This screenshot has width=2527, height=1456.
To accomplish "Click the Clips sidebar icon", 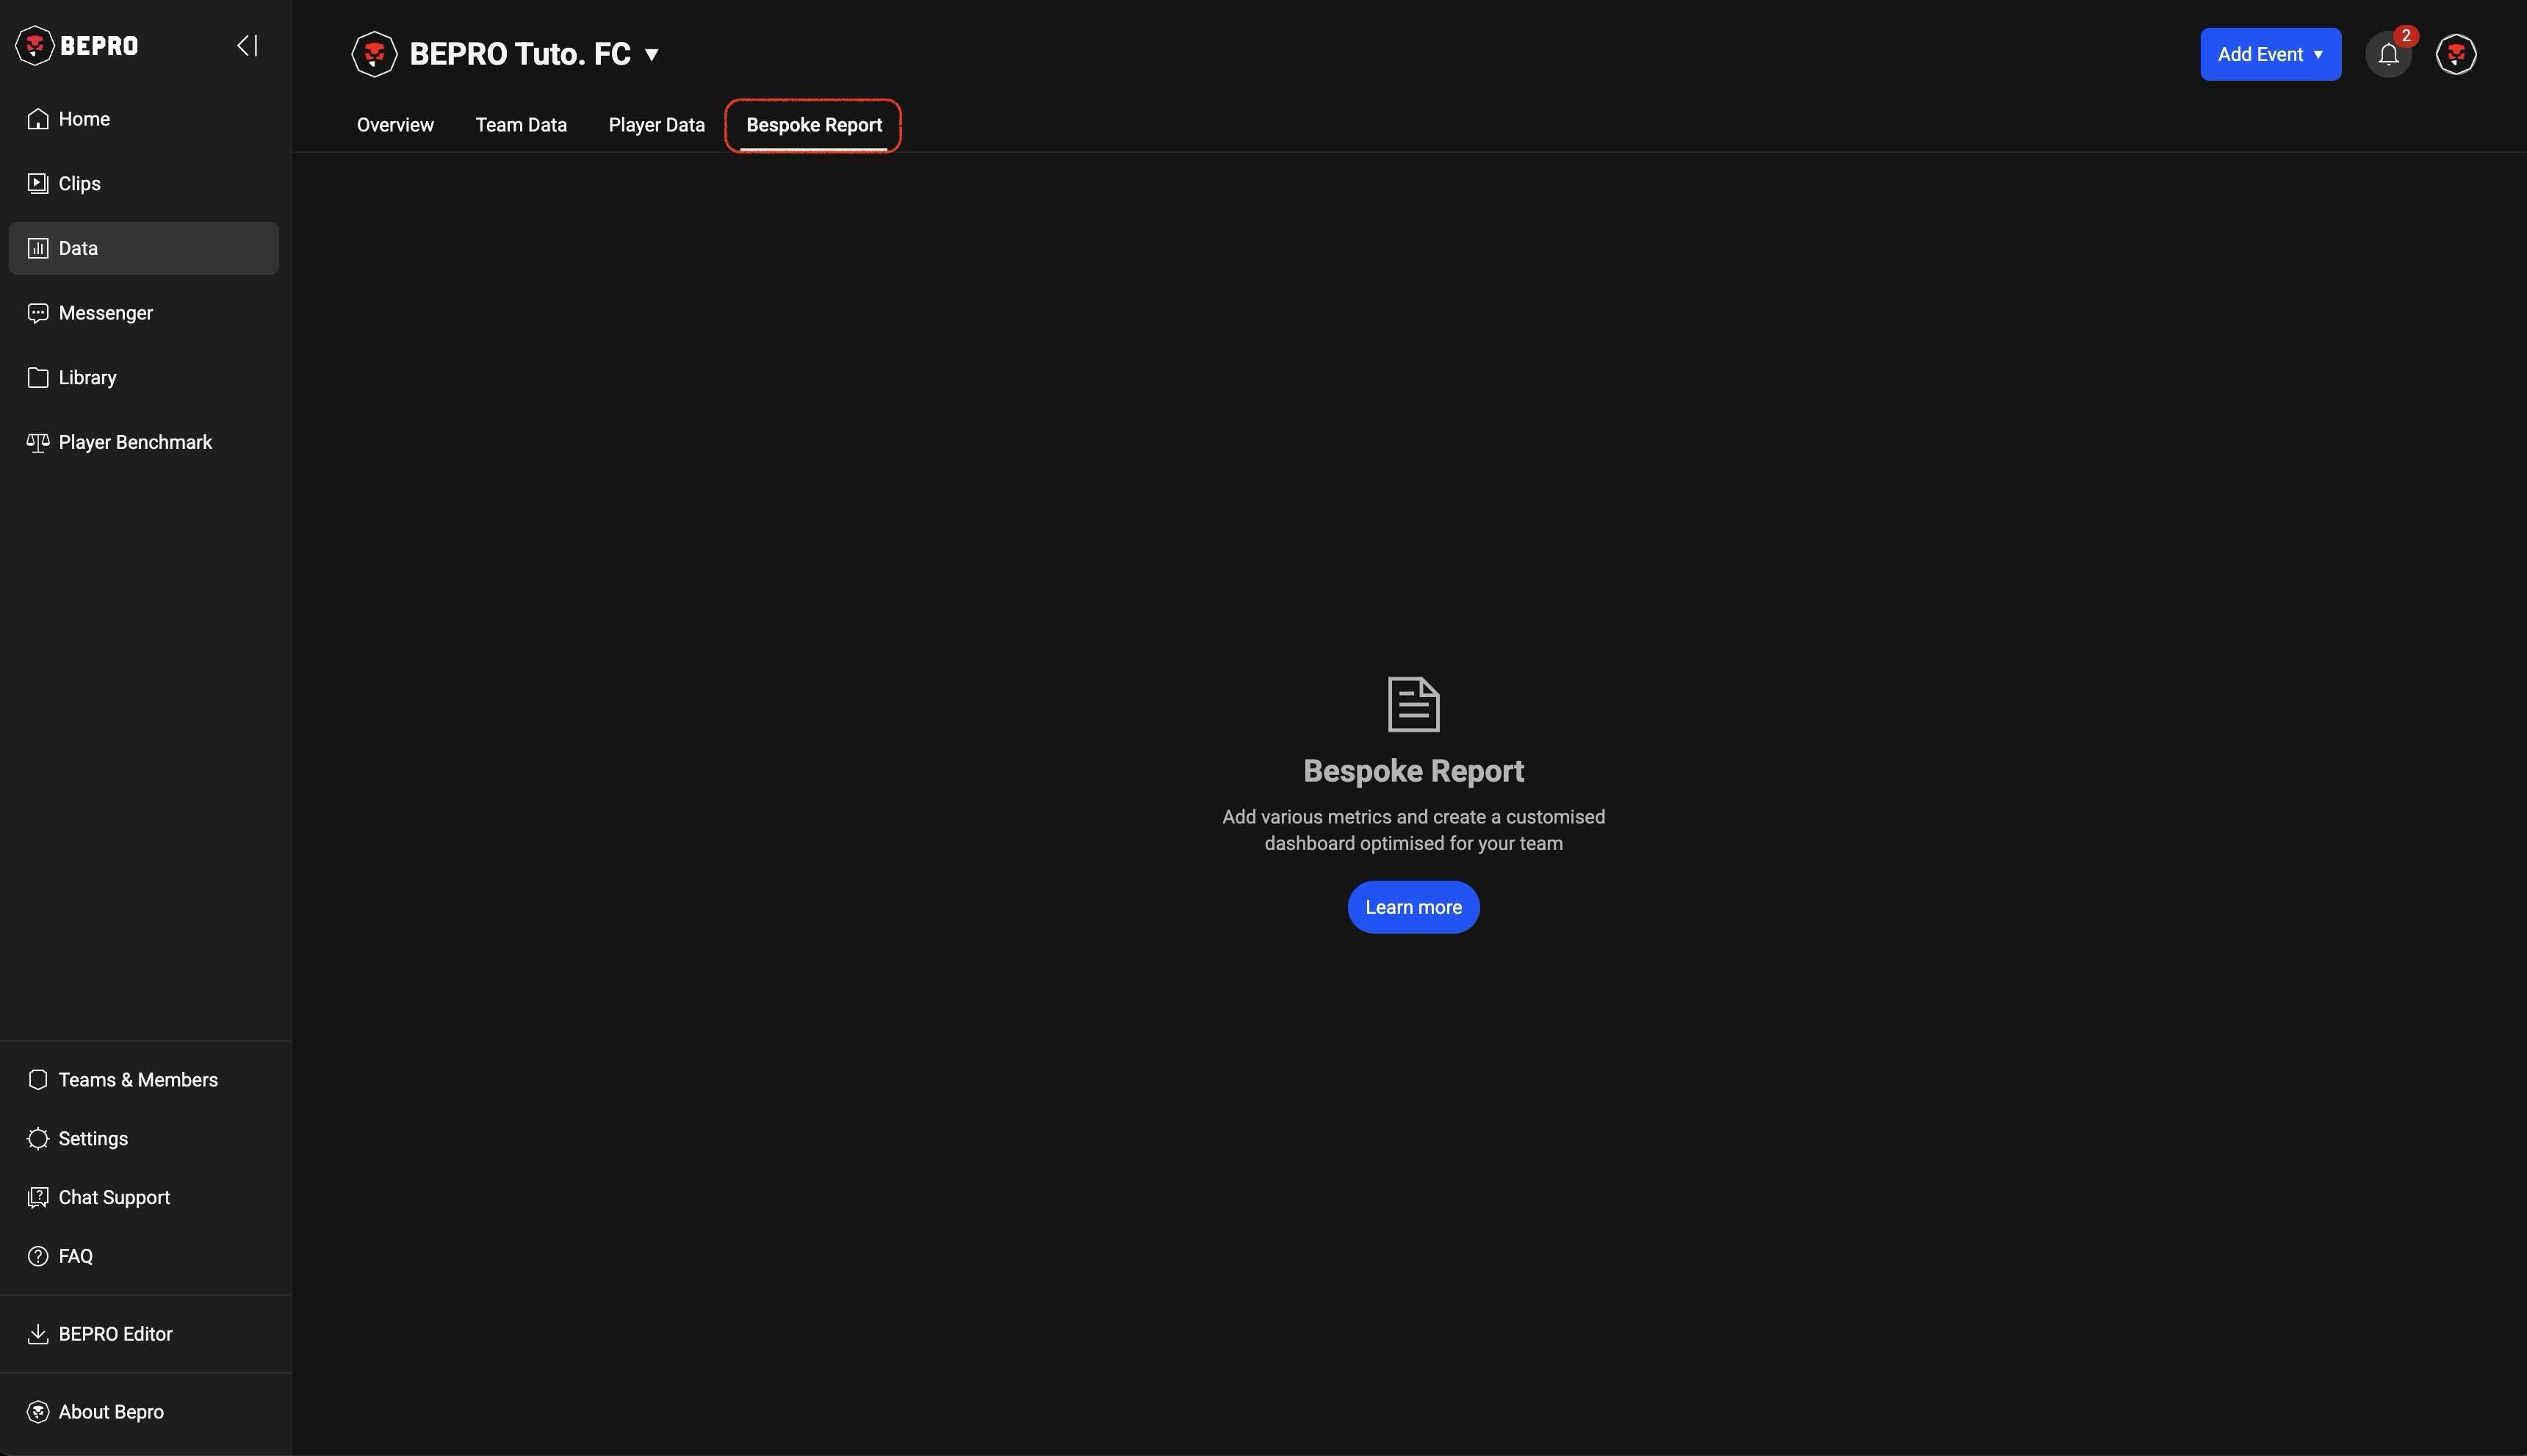I will pos(38,184).
